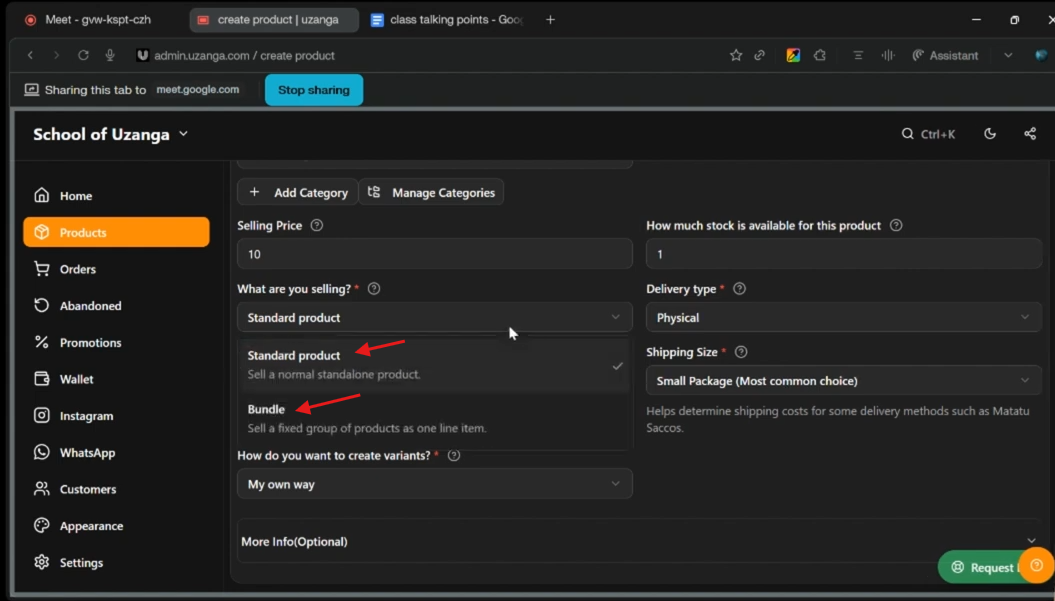Screen dimensions: 1055x601
Task: Open Wallet from the sidebar
Action: (116, 379)
